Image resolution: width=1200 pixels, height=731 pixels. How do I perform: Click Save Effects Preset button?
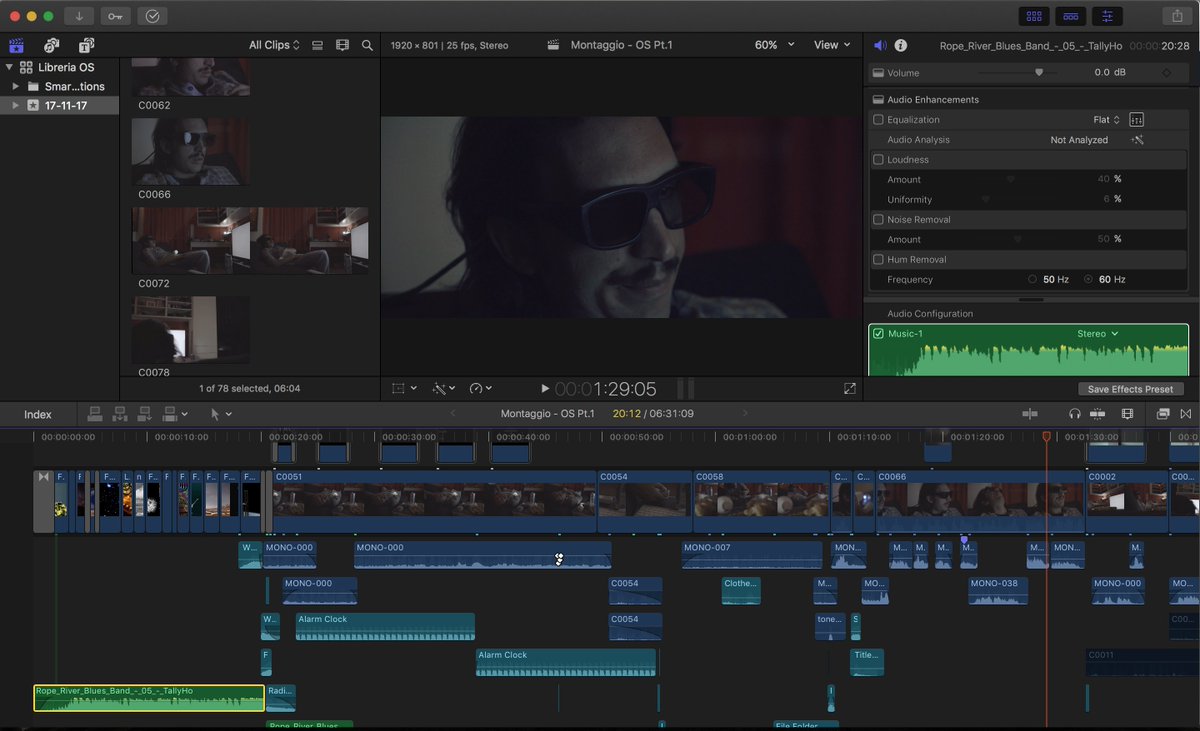point(1130,389)
